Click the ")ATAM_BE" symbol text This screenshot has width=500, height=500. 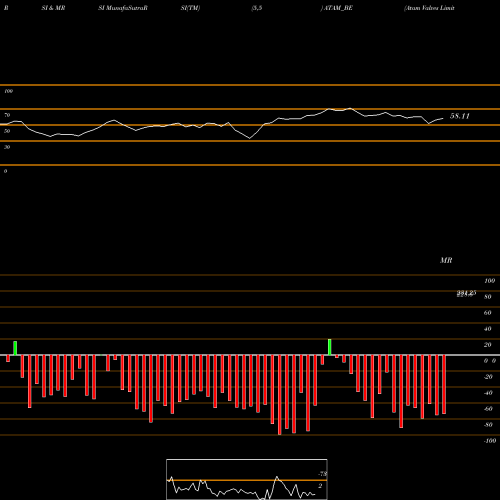point(337,8)
